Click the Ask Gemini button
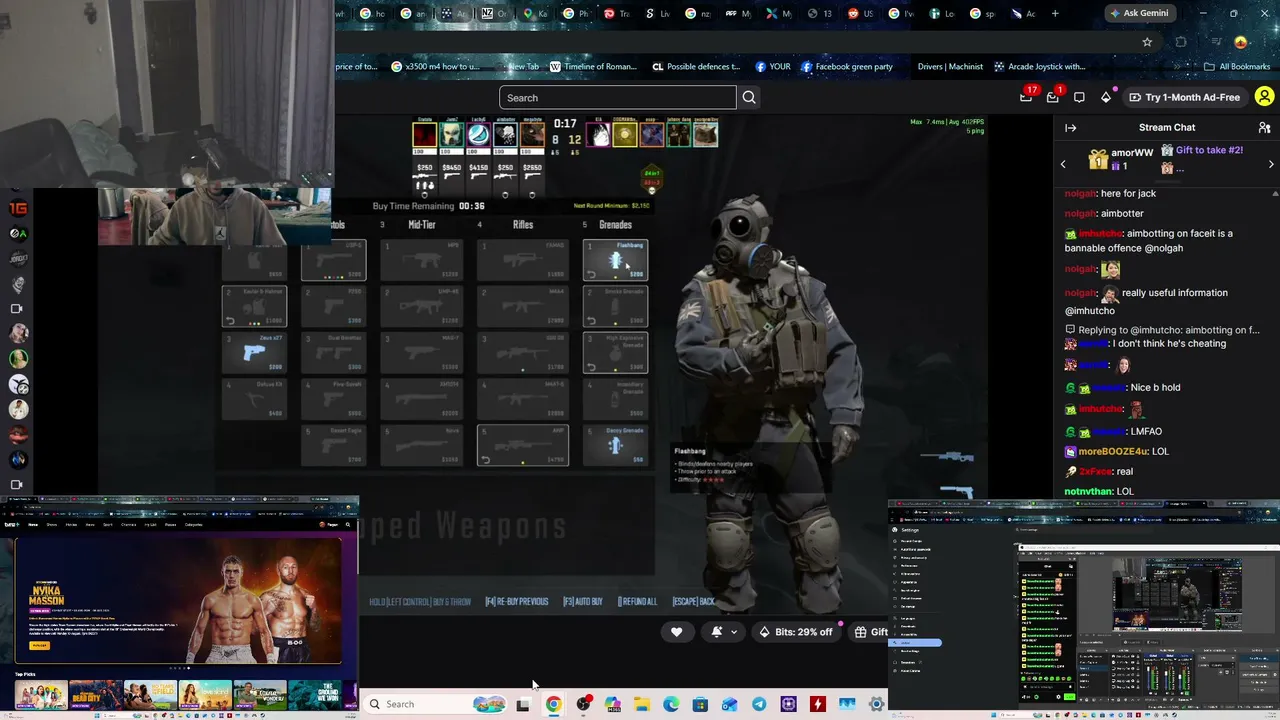 coord(1142,13)
